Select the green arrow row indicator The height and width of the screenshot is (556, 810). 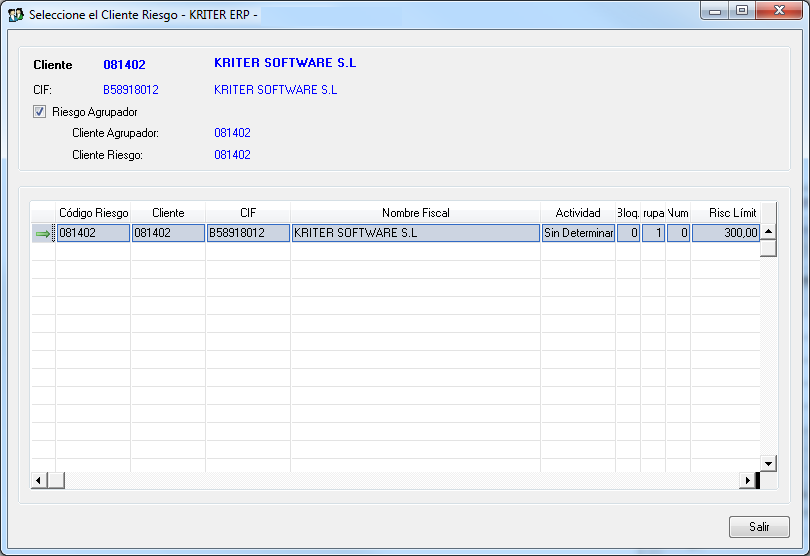click(43, 234)
